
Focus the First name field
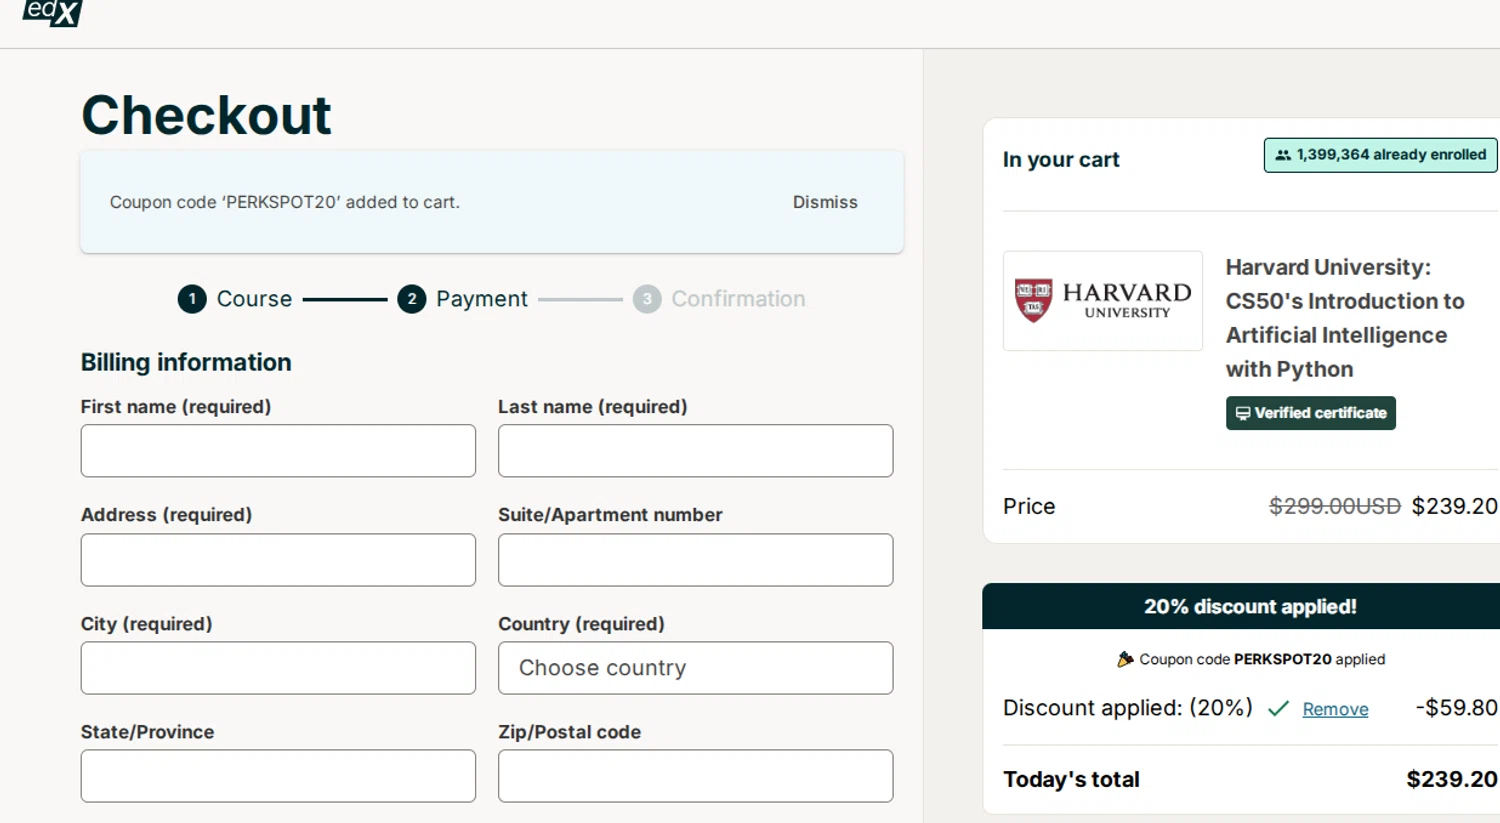278,451
